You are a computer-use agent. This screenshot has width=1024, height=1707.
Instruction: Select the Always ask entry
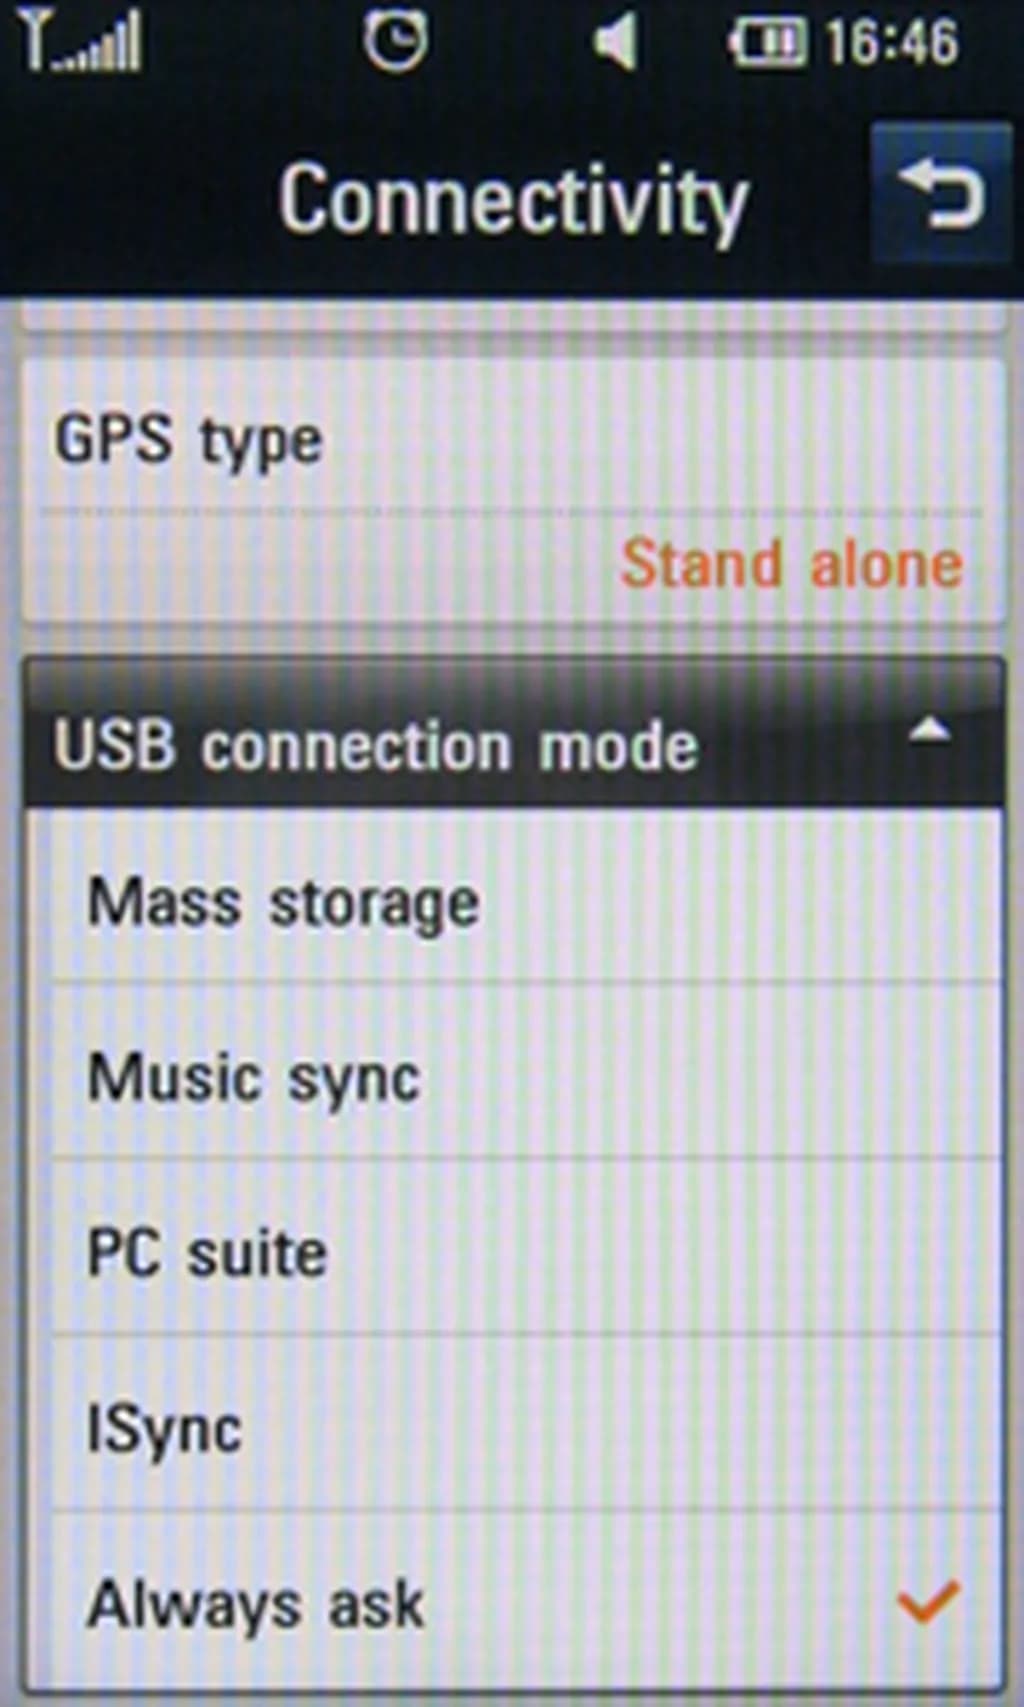256,1604
